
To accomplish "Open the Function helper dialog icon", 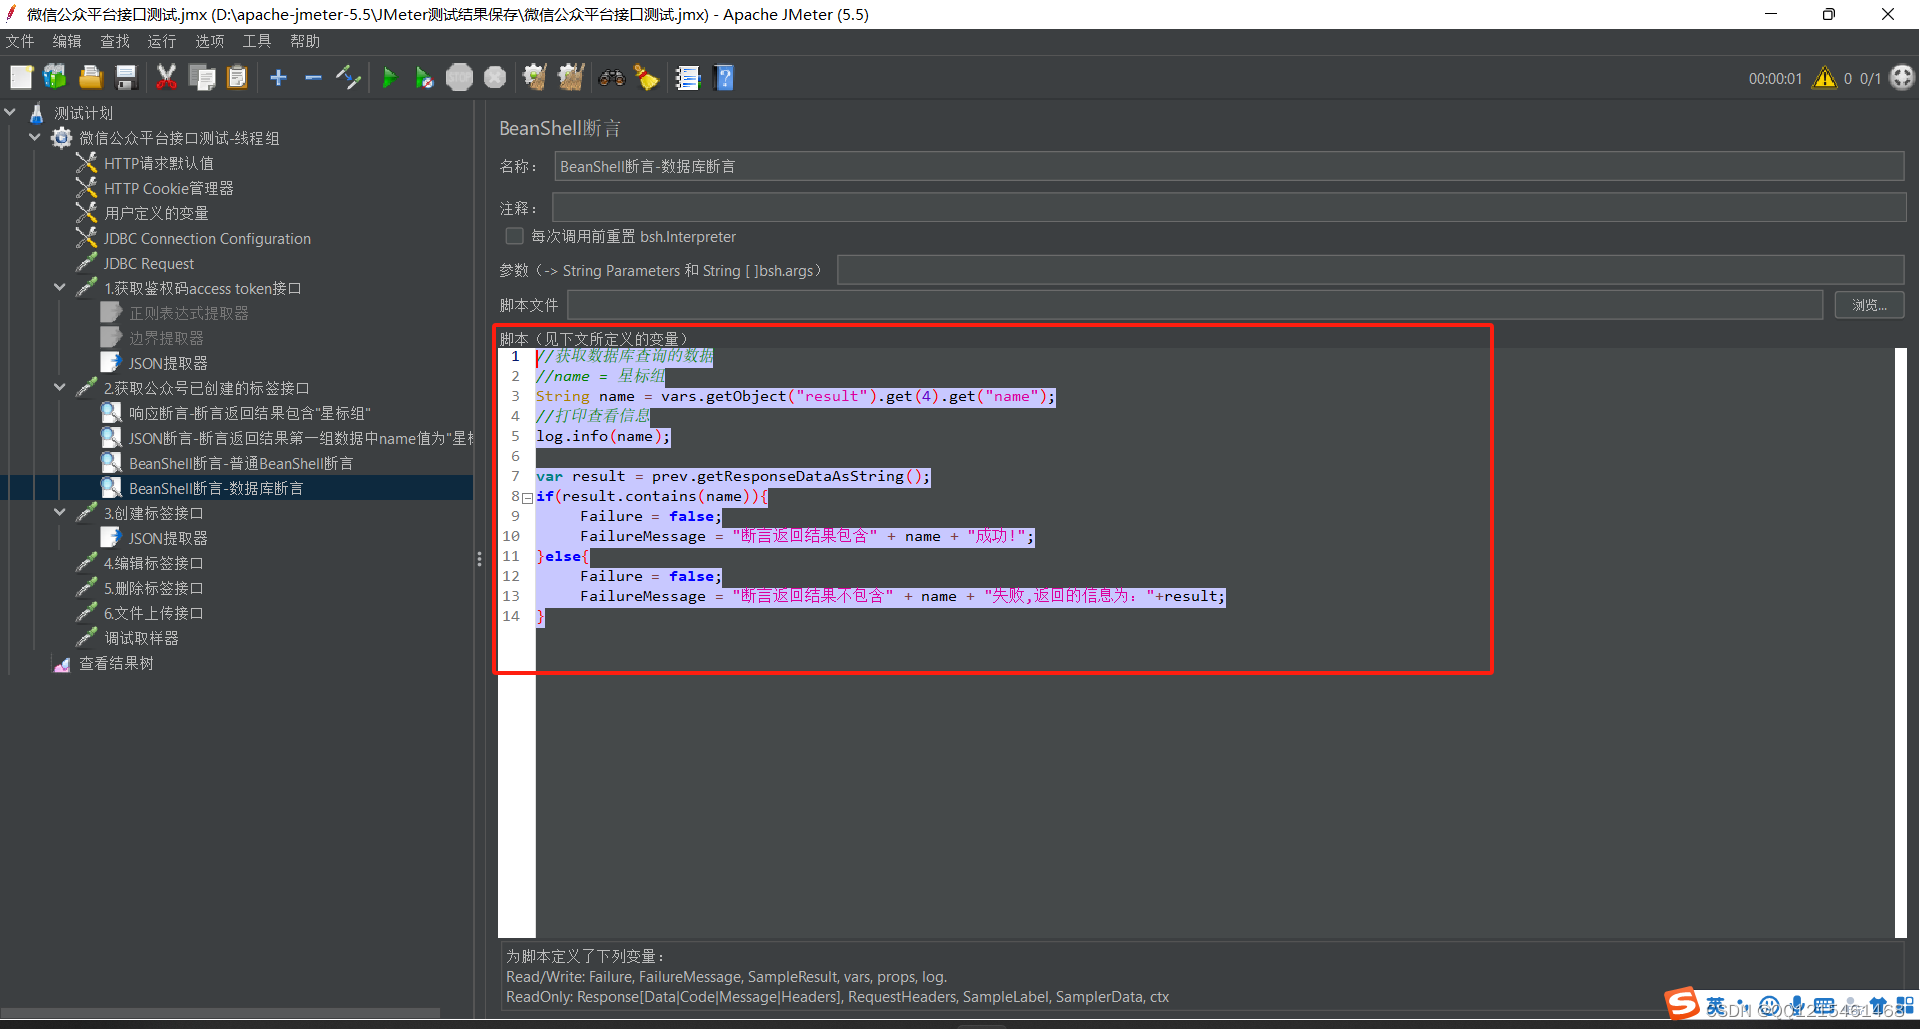I will coord(688,78).
